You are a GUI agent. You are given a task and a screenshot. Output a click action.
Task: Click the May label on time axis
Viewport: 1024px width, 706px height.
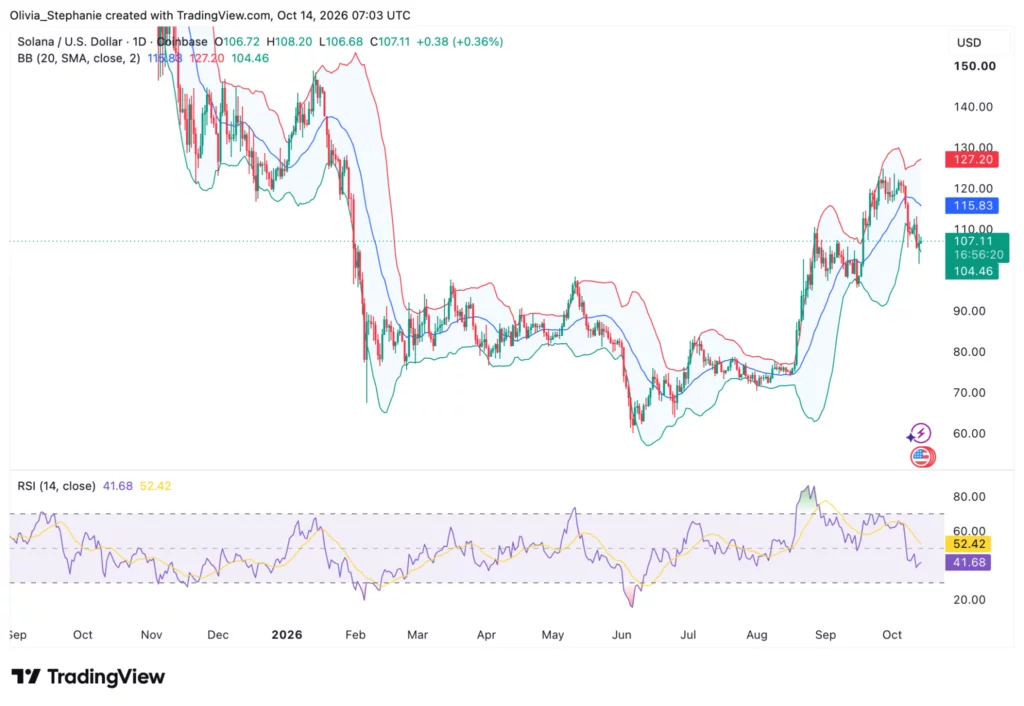pos(552,635)
